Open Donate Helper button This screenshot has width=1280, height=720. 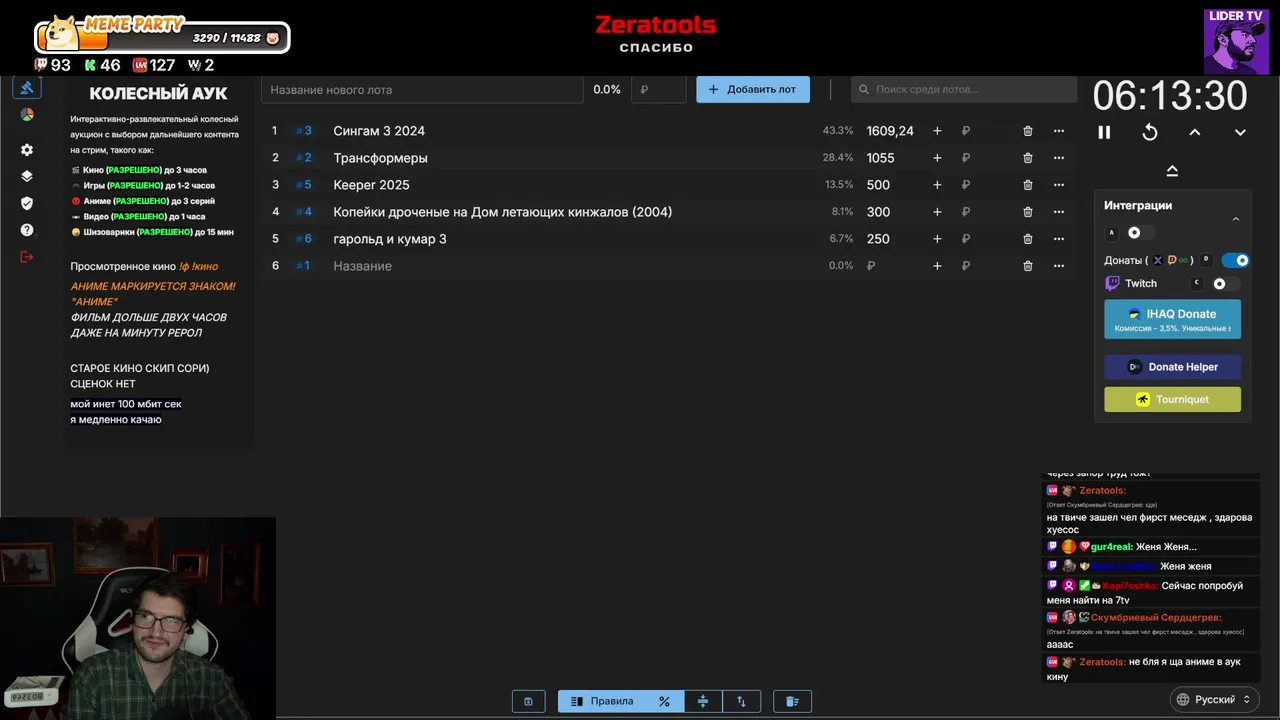pos(1172,367)
